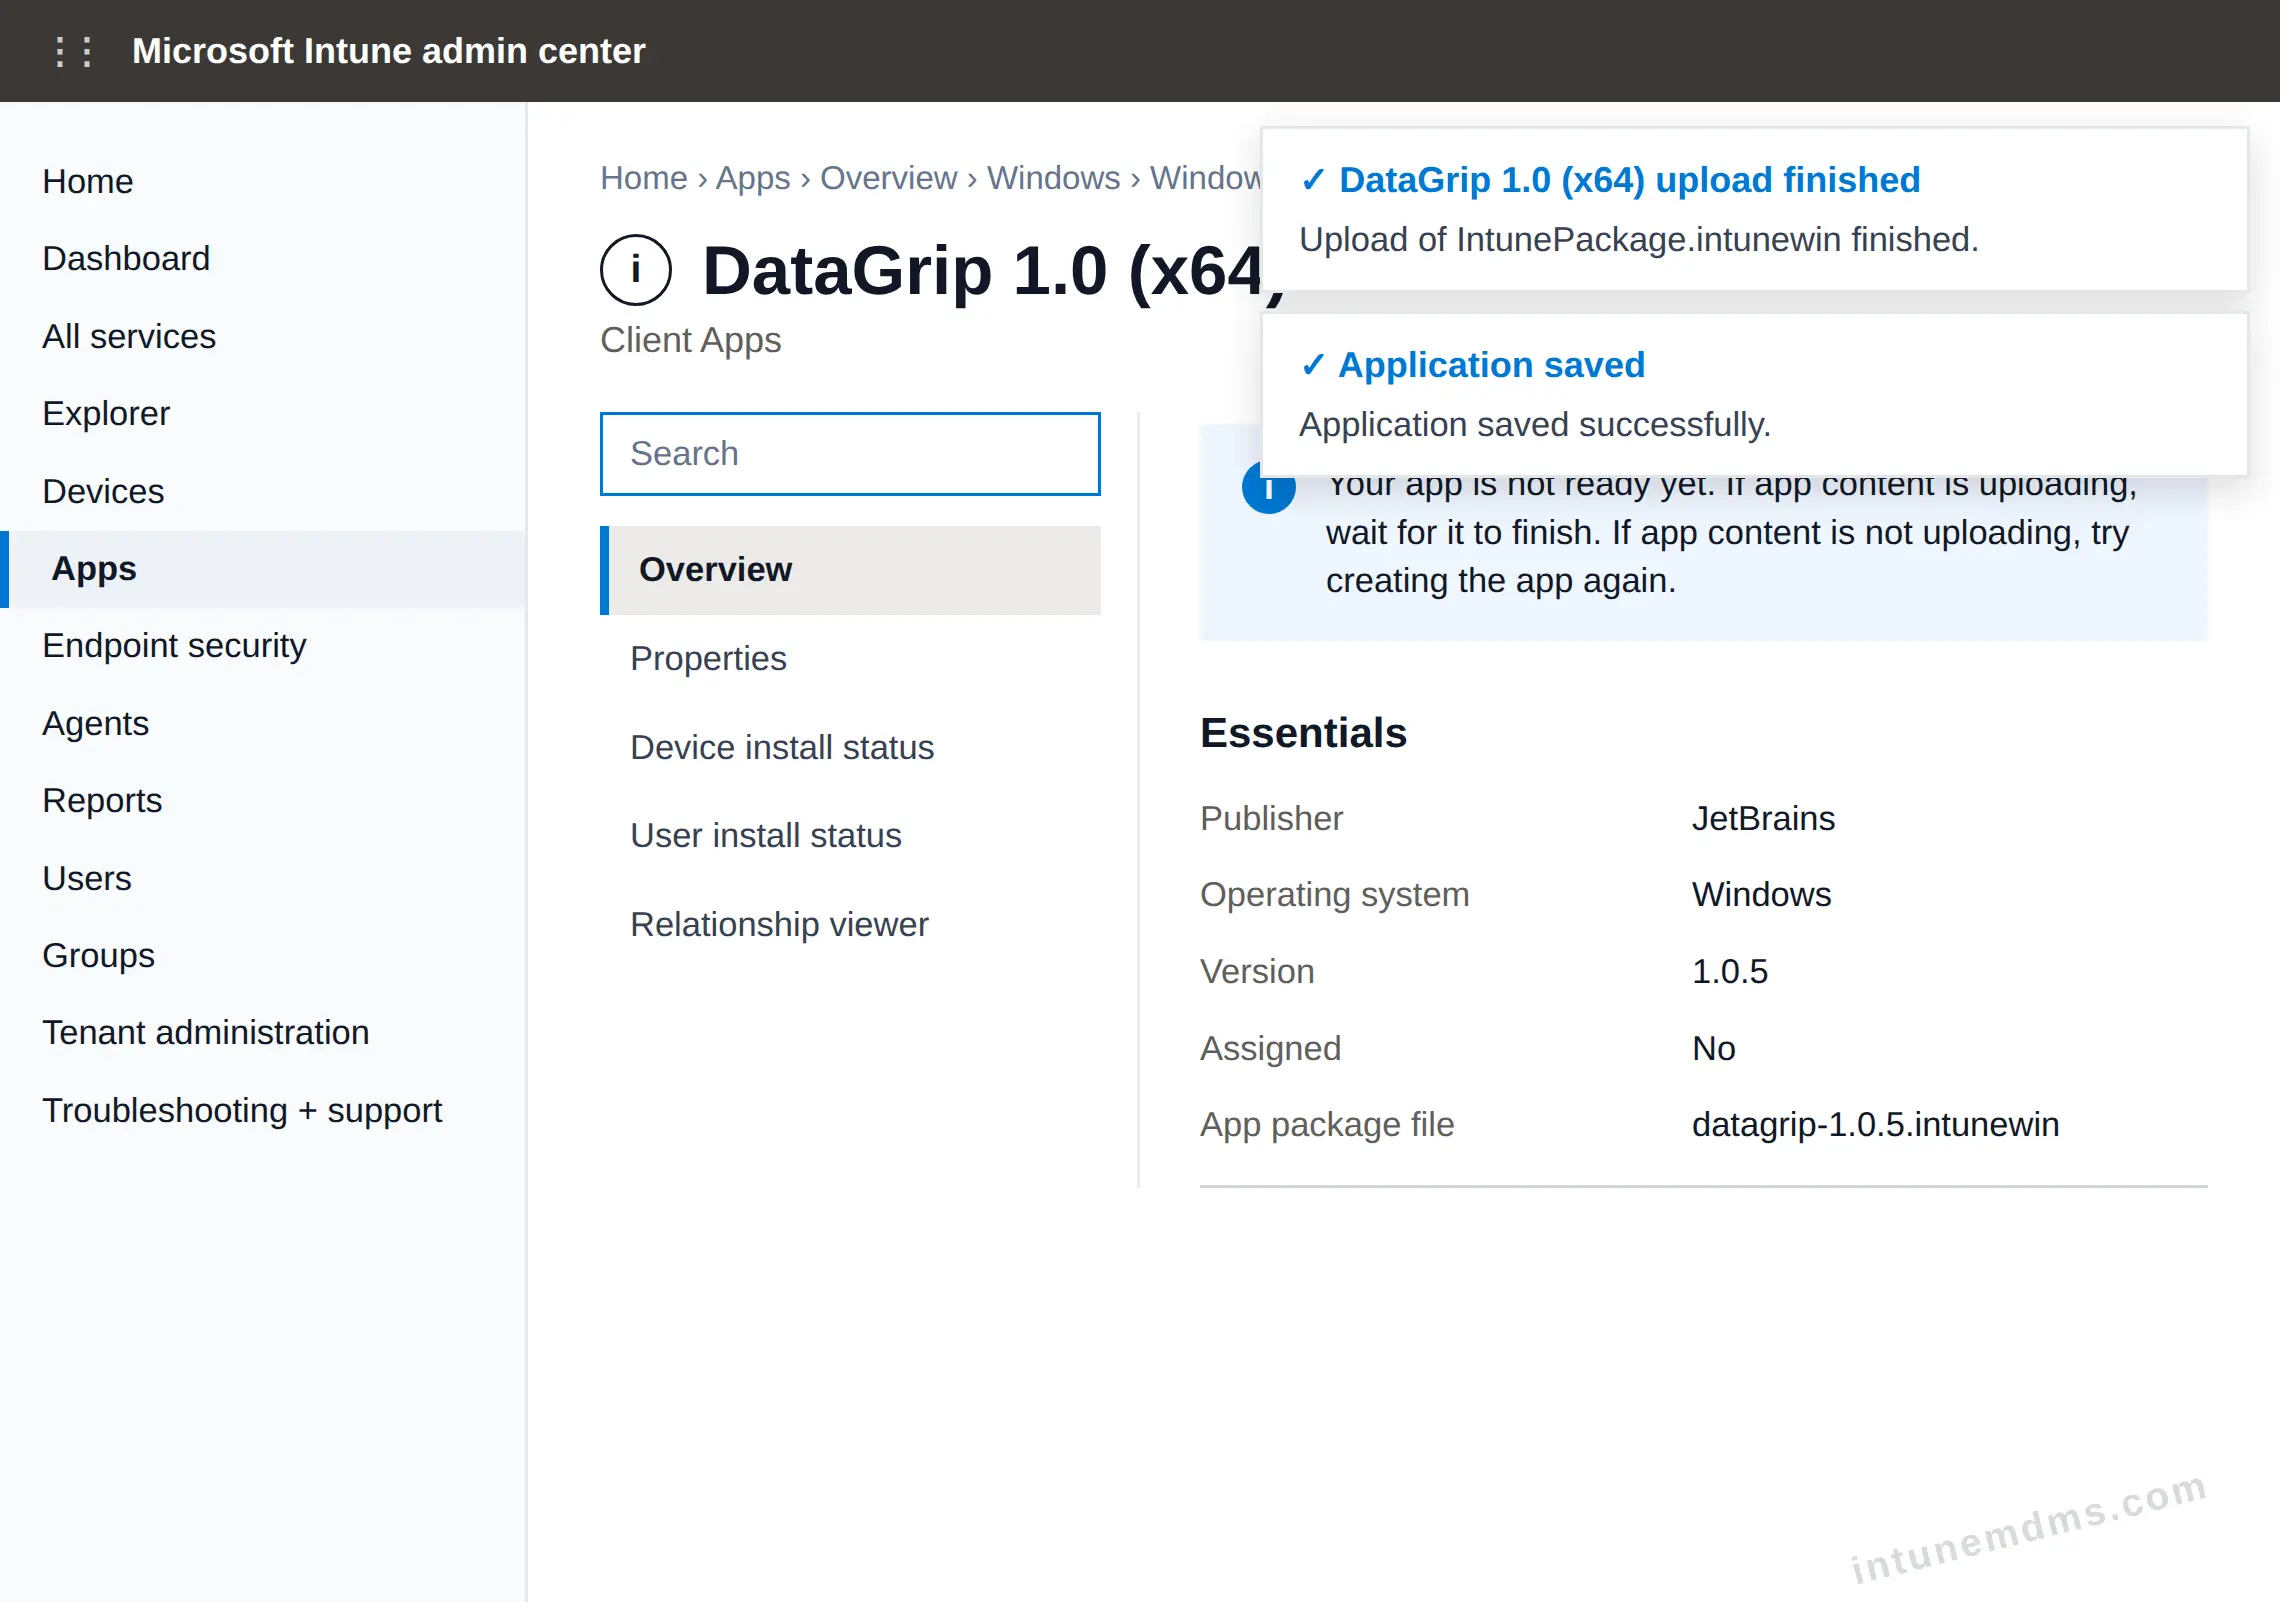2280x1602 pixels.
Task: Click the blue info banner icon
Action: pos(1268,490)
